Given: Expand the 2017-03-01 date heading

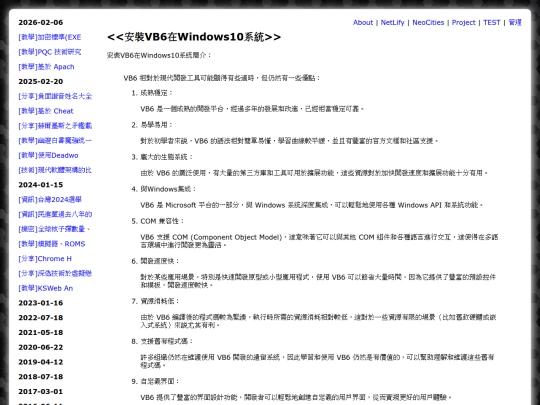Looking at the screenshot, I should 41,392.
